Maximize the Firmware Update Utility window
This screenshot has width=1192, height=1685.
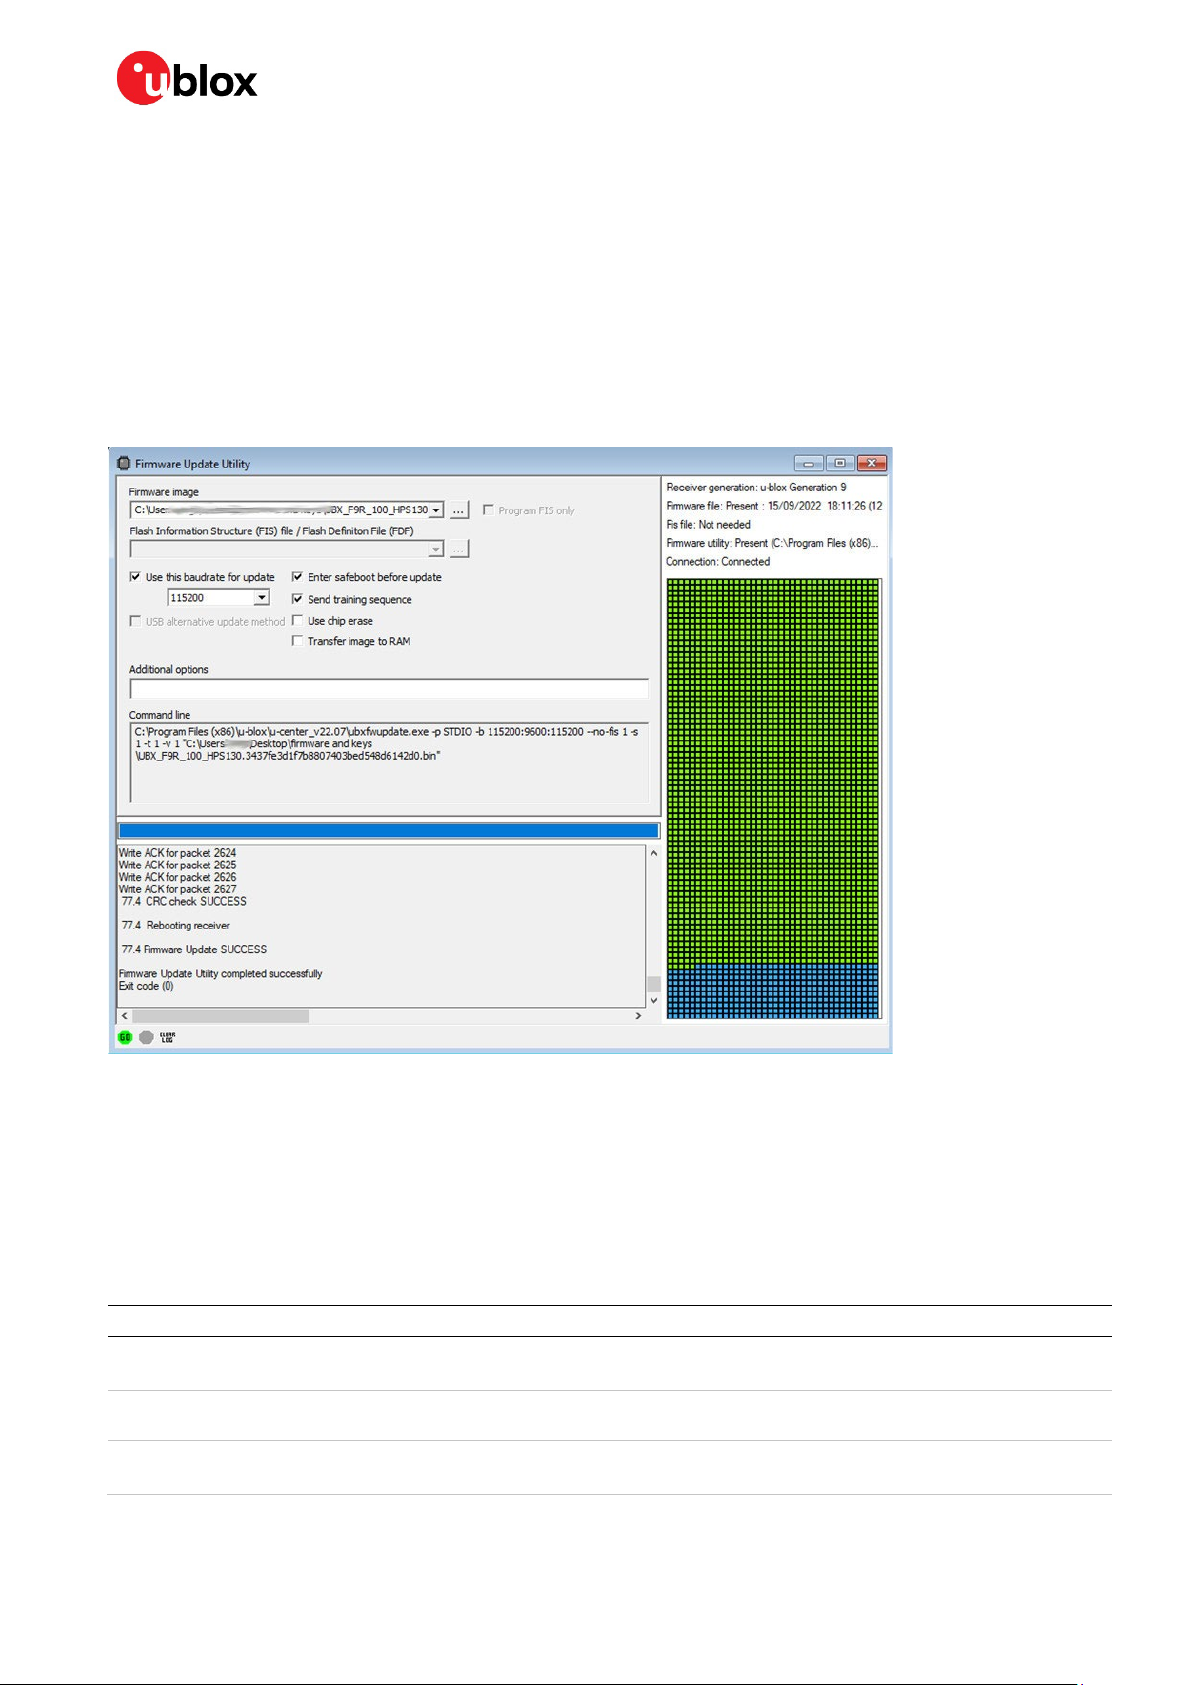coord(840,464)
